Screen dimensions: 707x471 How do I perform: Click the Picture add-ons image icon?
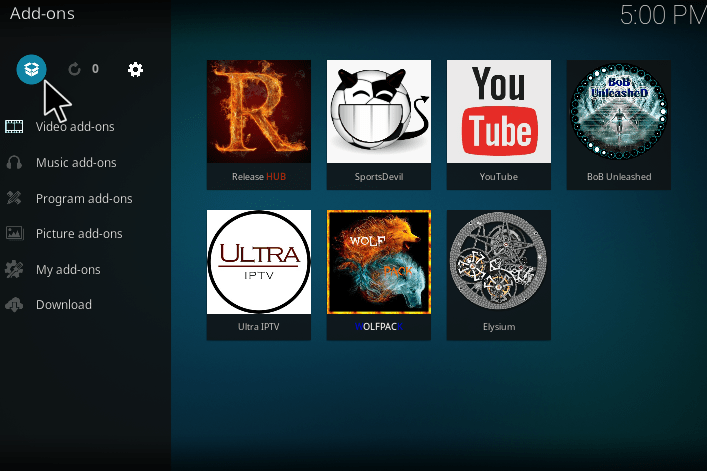pos(14,233)
